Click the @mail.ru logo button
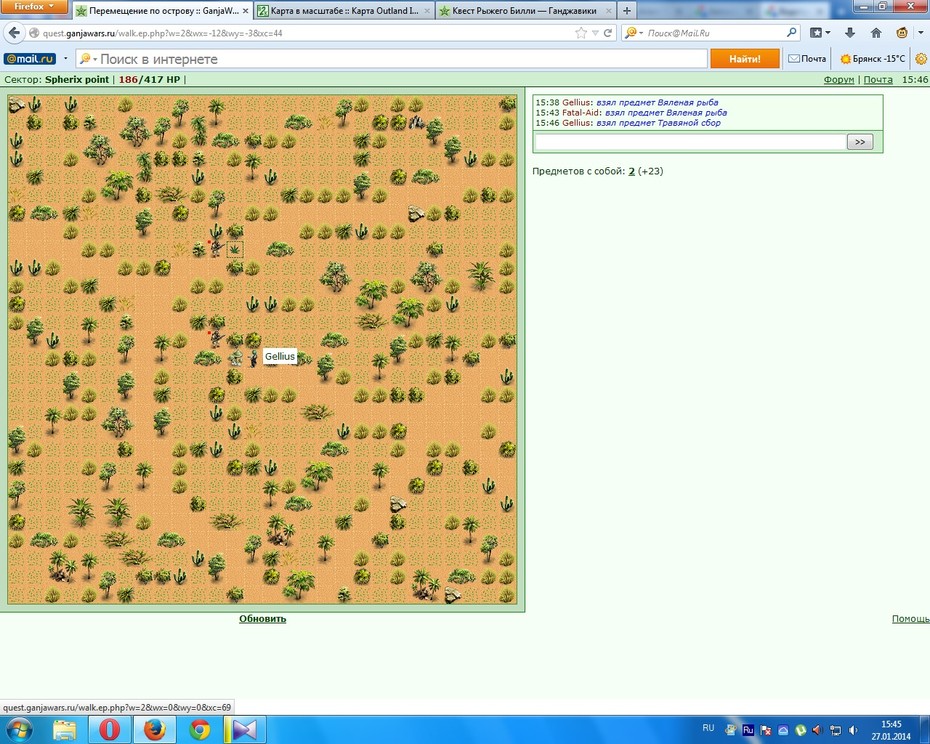930x744 pixels. coord(30,59)
